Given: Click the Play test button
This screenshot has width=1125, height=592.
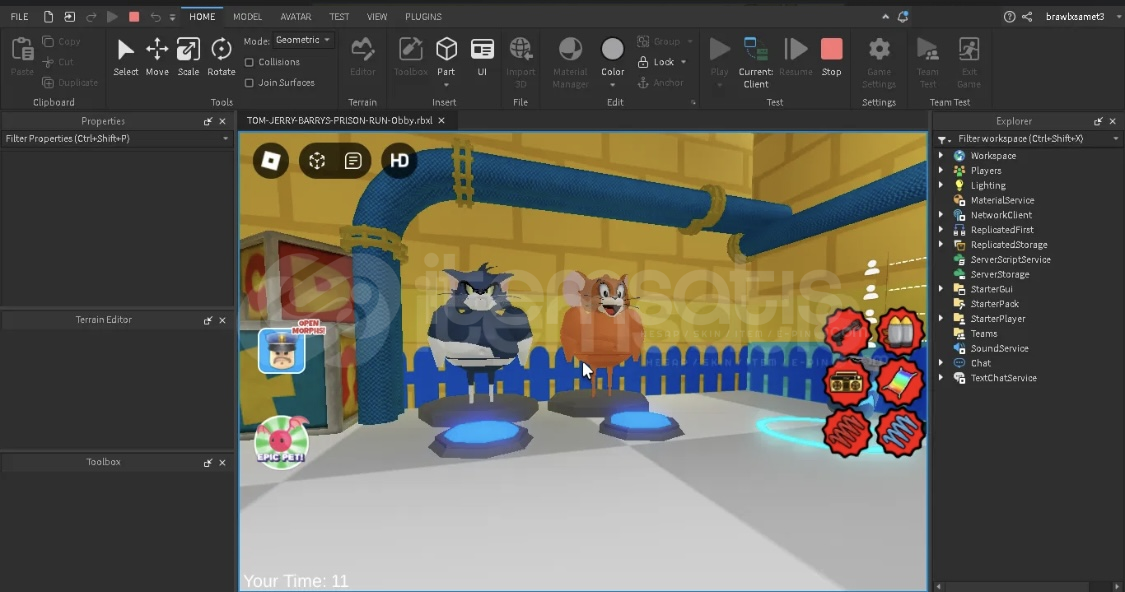Looking at the screenshot, I should (x=719, y=57).
